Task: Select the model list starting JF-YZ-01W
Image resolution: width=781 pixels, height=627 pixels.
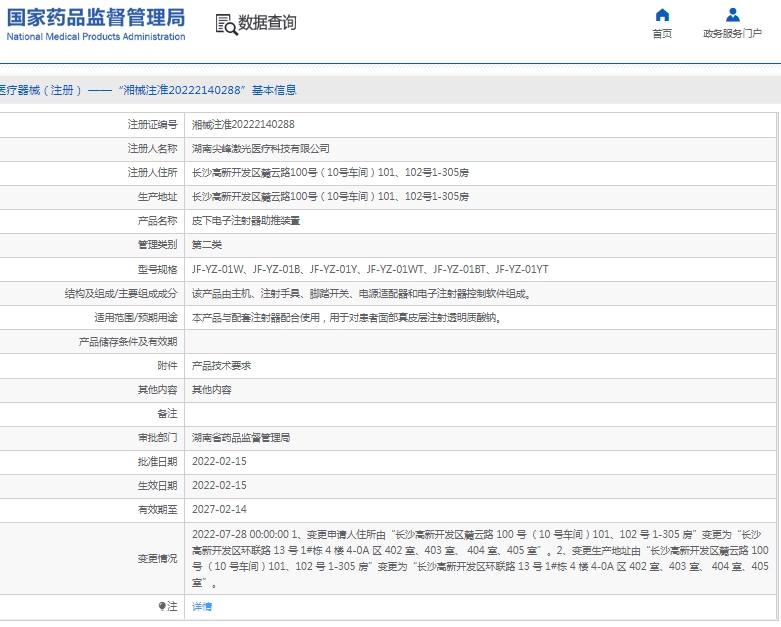Action: [x=370, y=269]
